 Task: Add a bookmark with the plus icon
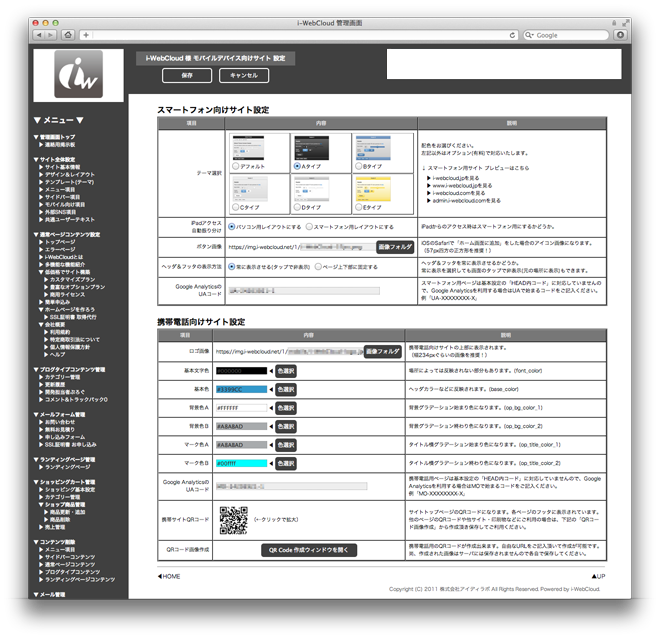[86, 35]
